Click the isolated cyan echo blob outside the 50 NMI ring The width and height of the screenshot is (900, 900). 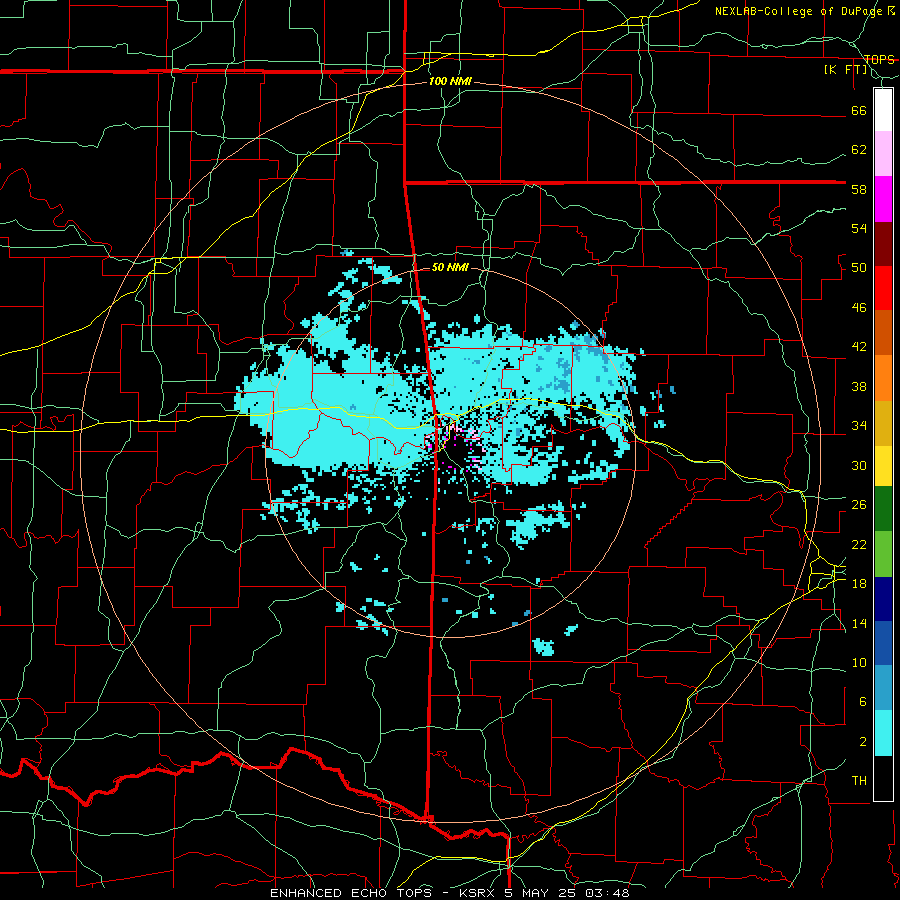coord(544,647)
